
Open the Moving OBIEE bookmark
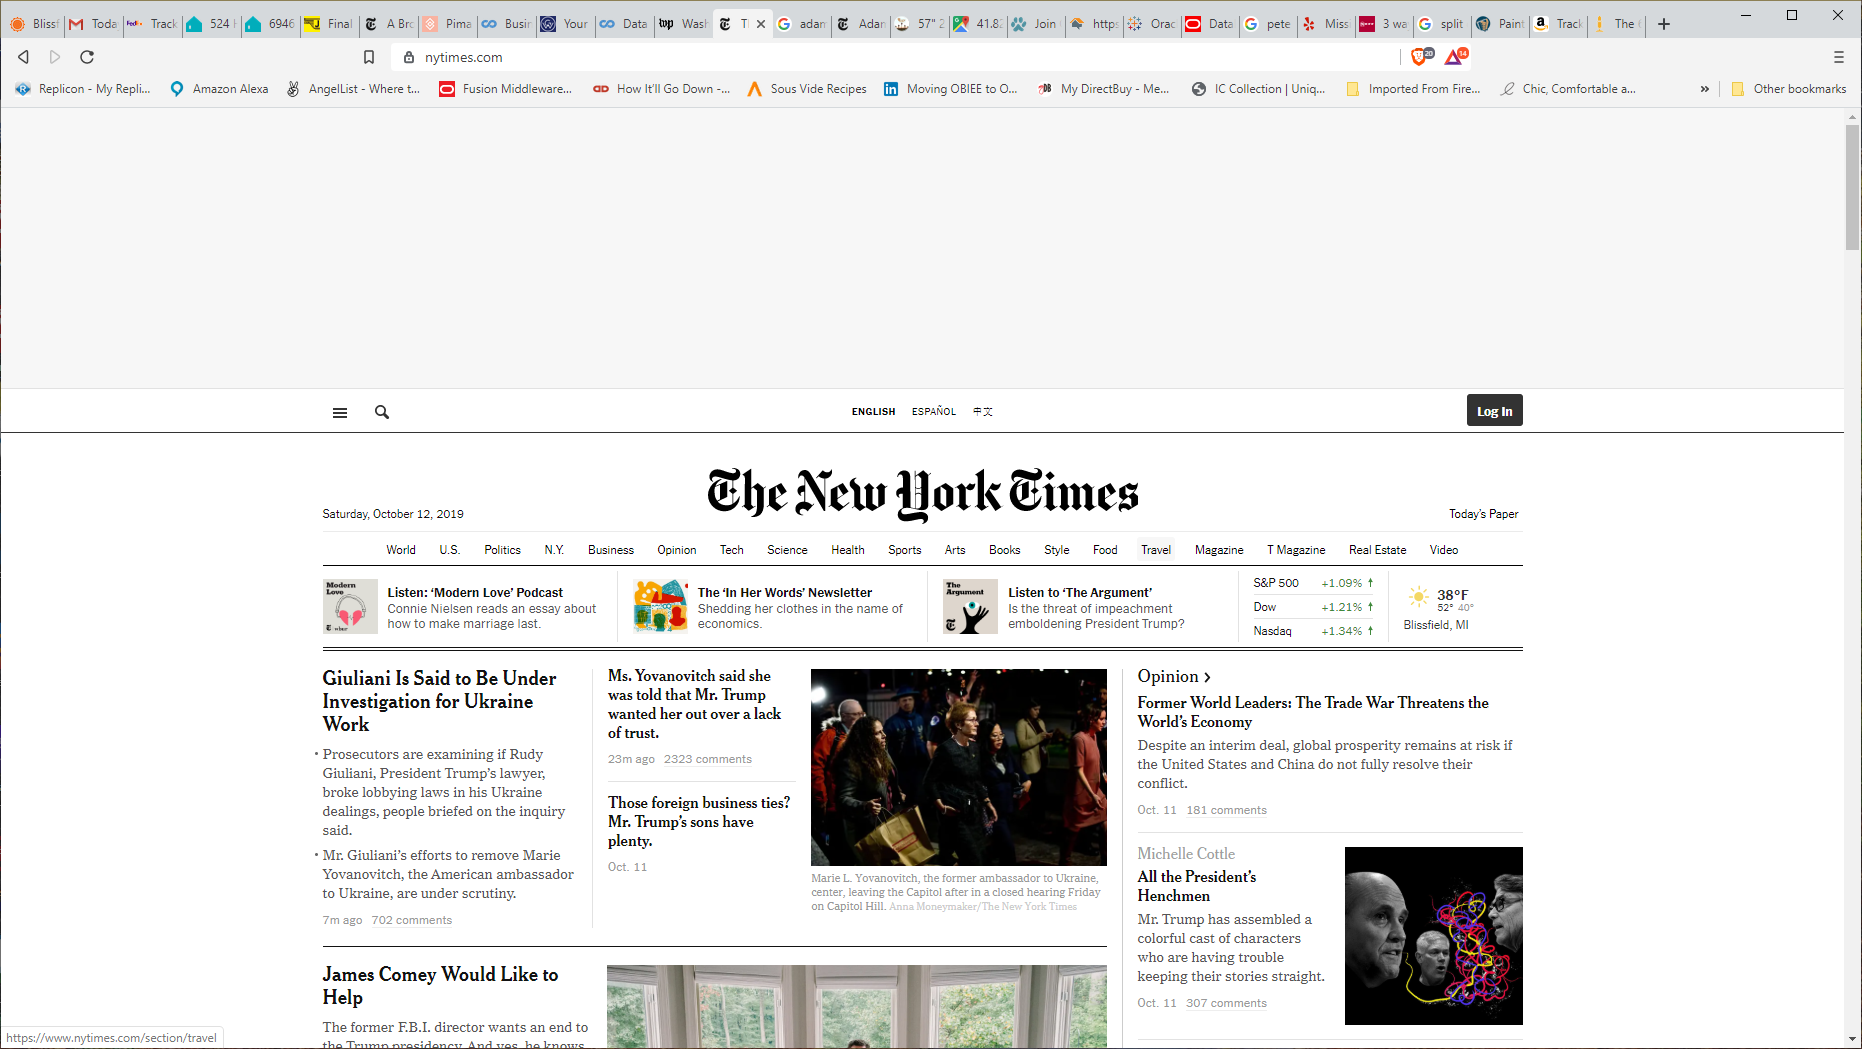pyautogui.click(x=950, y=89)
